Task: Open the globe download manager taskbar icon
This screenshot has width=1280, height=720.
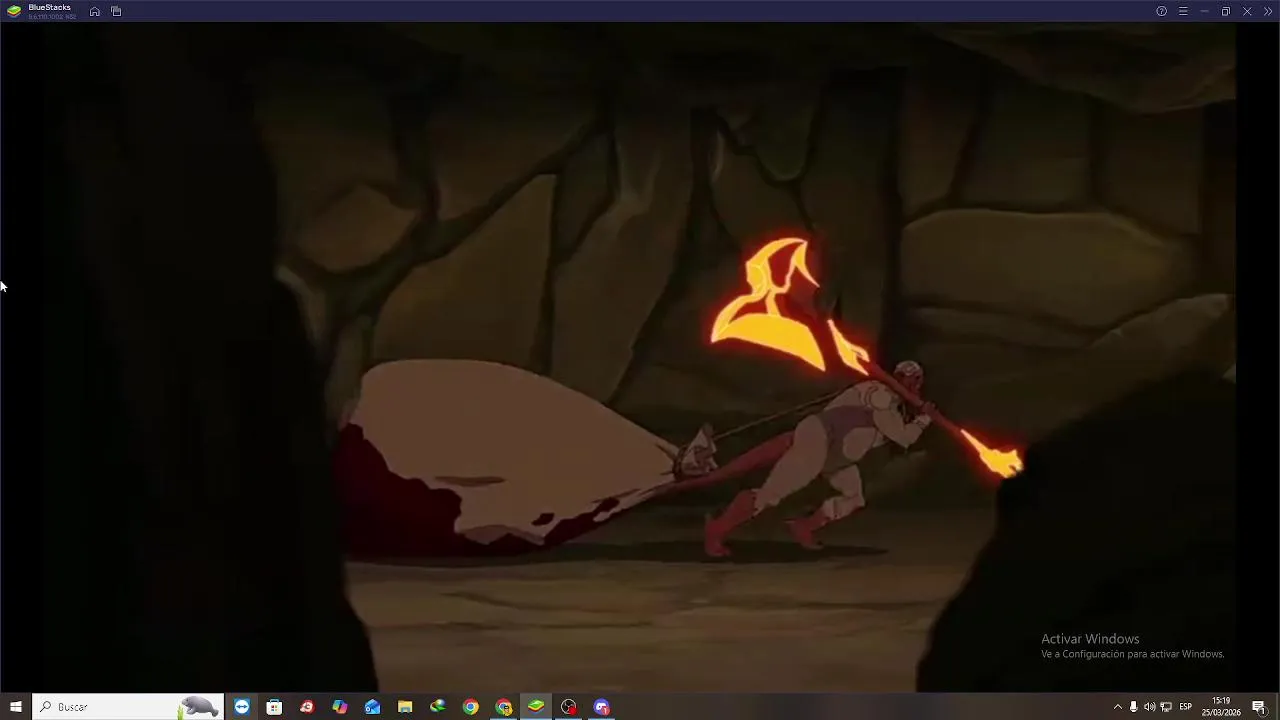Action: pyautogui.click(x=438, y=707)
